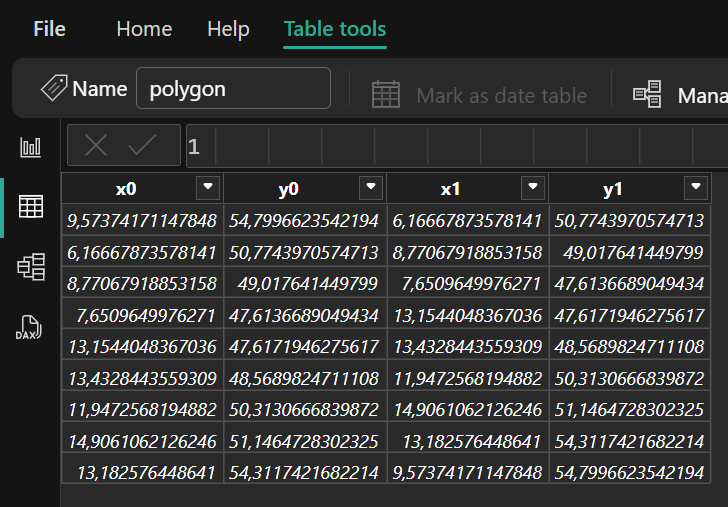Click y0 cell 47,6136689049434 in fourth row

point(305,315)
